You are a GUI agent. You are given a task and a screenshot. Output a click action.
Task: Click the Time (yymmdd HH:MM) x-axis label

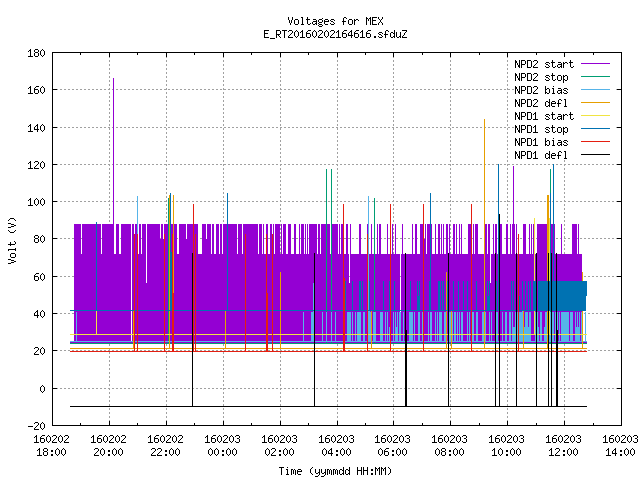click(335, 471)
